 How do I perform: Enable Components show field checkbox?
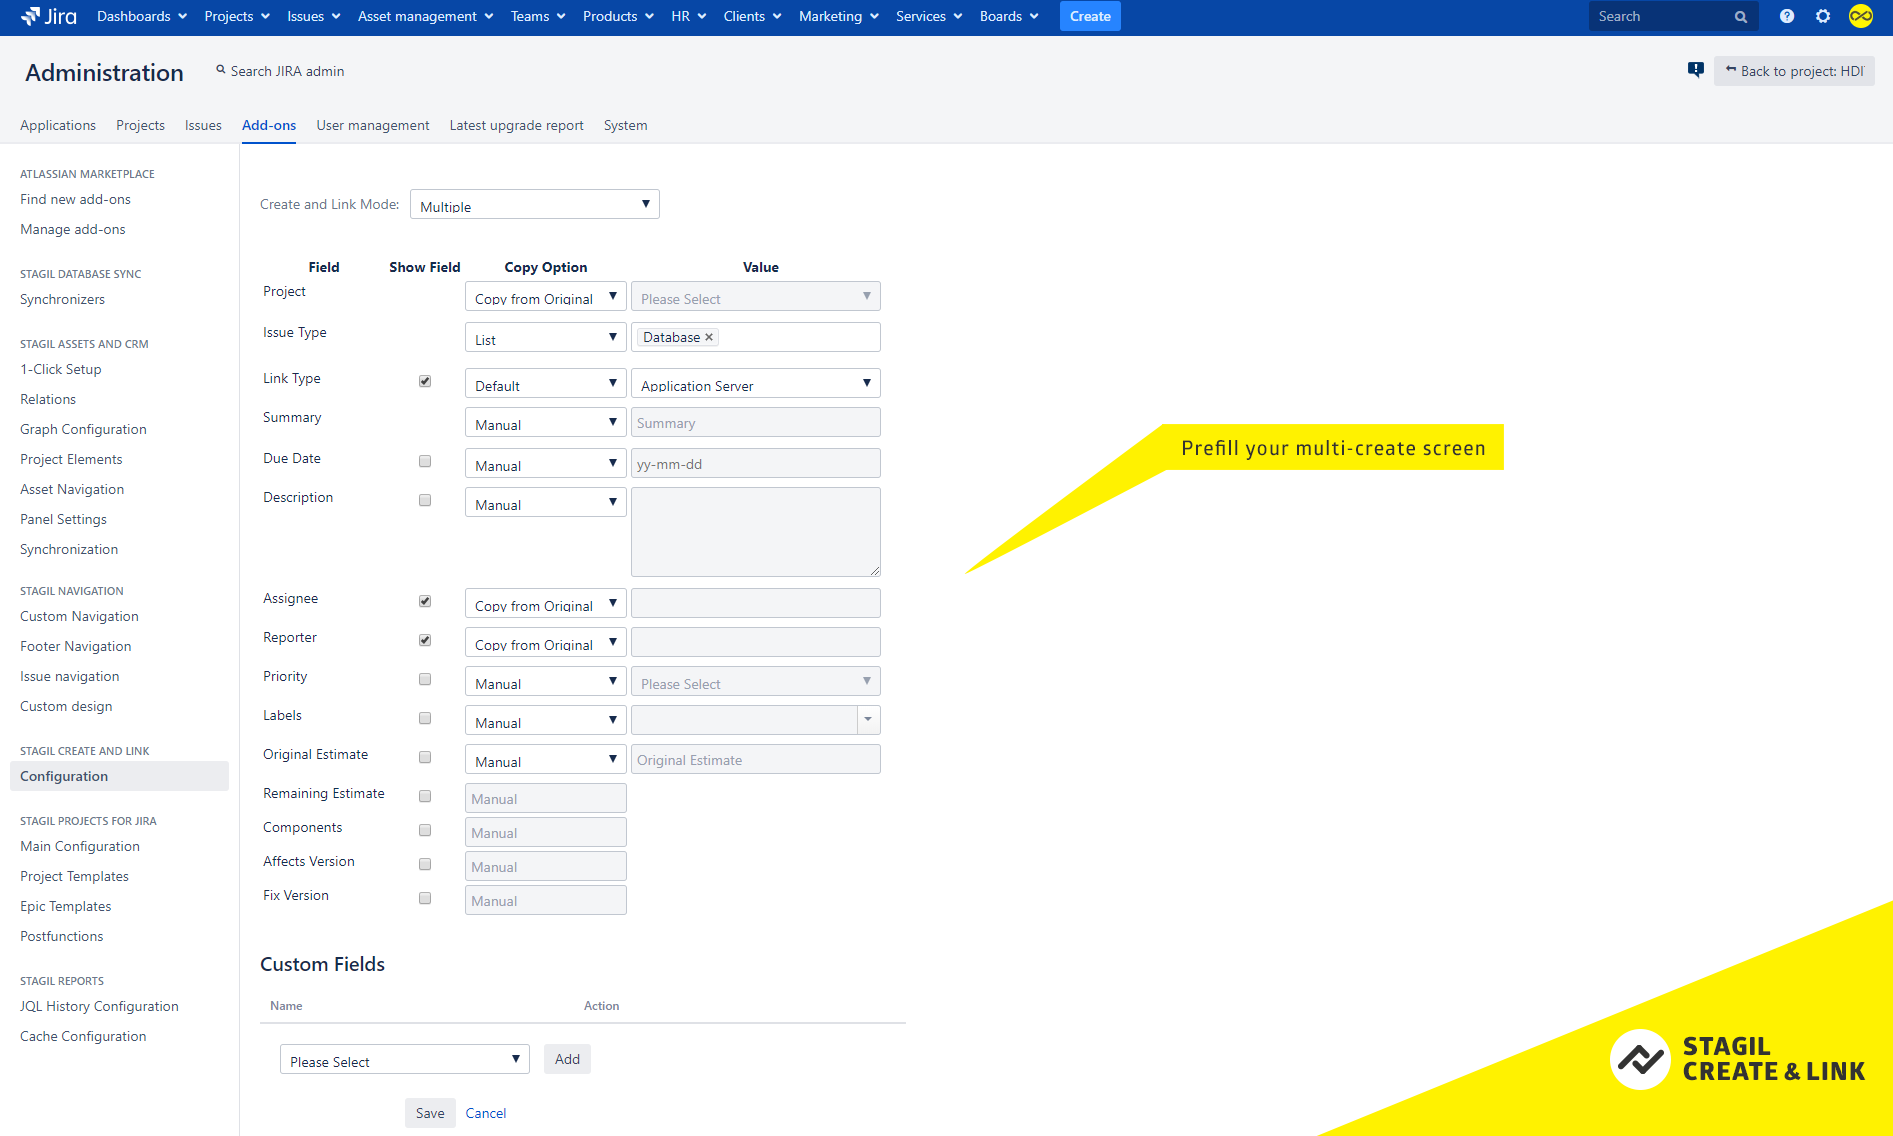[425, 830]
